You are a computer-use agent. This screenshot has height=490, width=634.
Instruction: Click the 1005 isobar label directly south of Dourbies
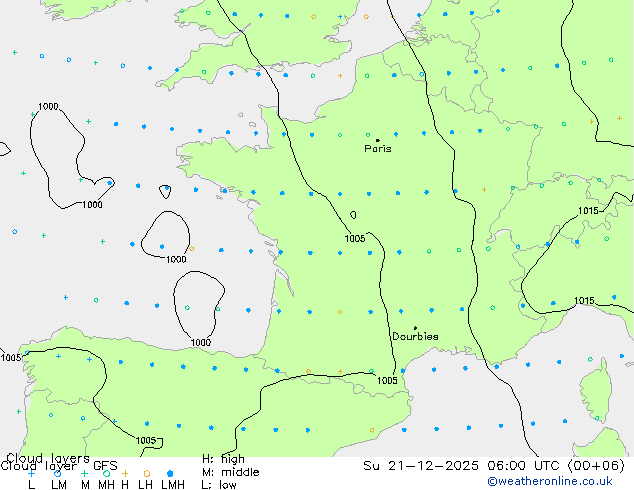387,380
